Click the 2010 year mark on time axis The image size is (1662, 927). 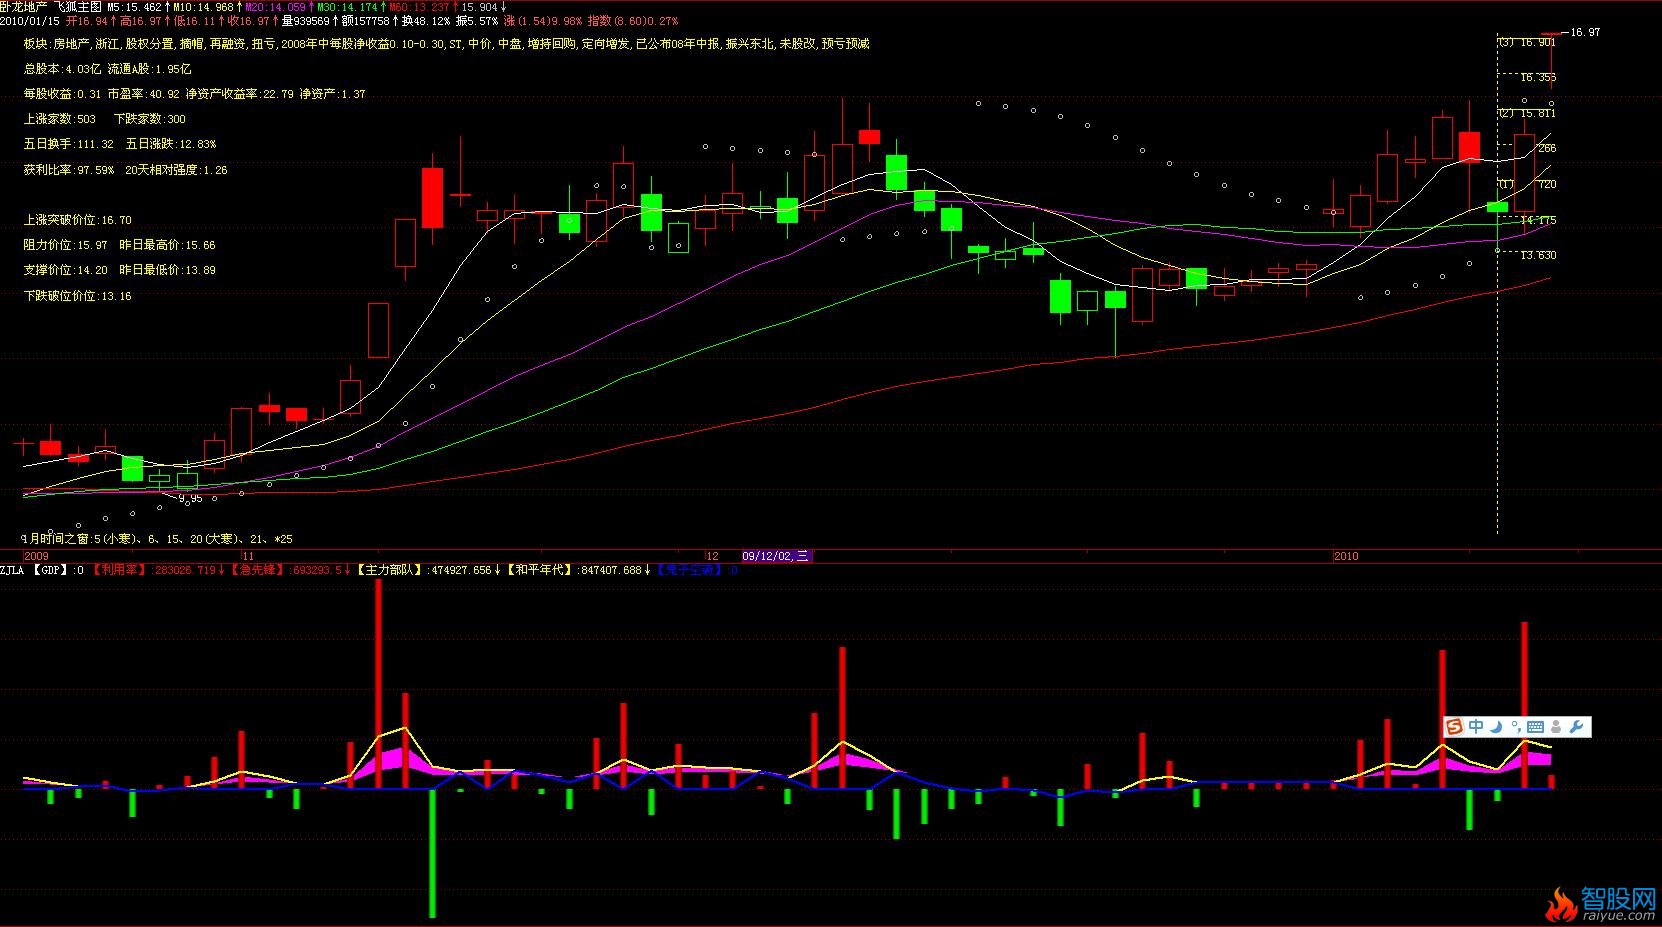click(x=1346, y=556)
